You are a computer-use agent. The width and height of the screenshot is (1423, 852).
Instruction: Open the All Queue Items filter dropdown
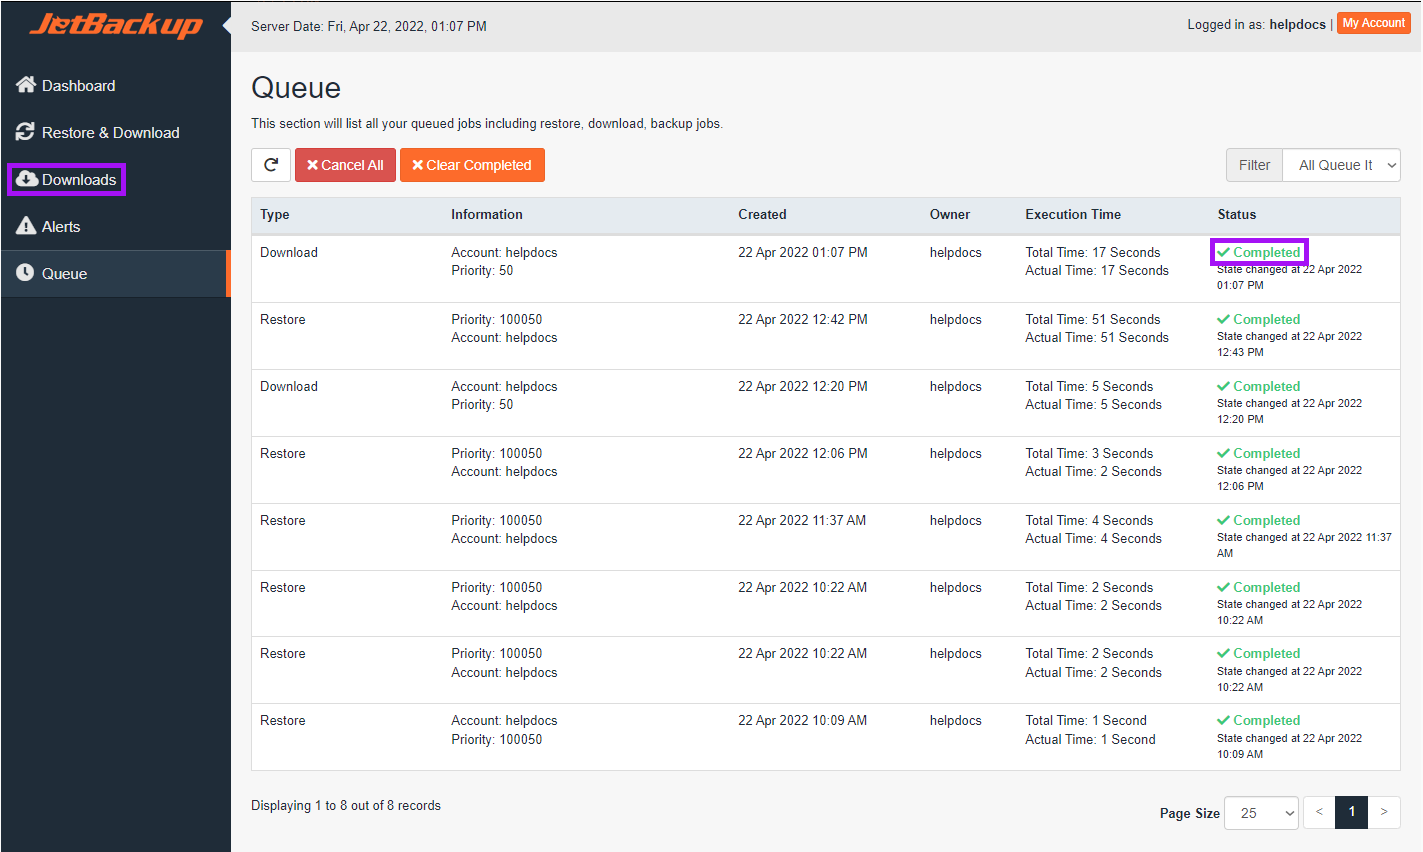(x=1341, y=165)
